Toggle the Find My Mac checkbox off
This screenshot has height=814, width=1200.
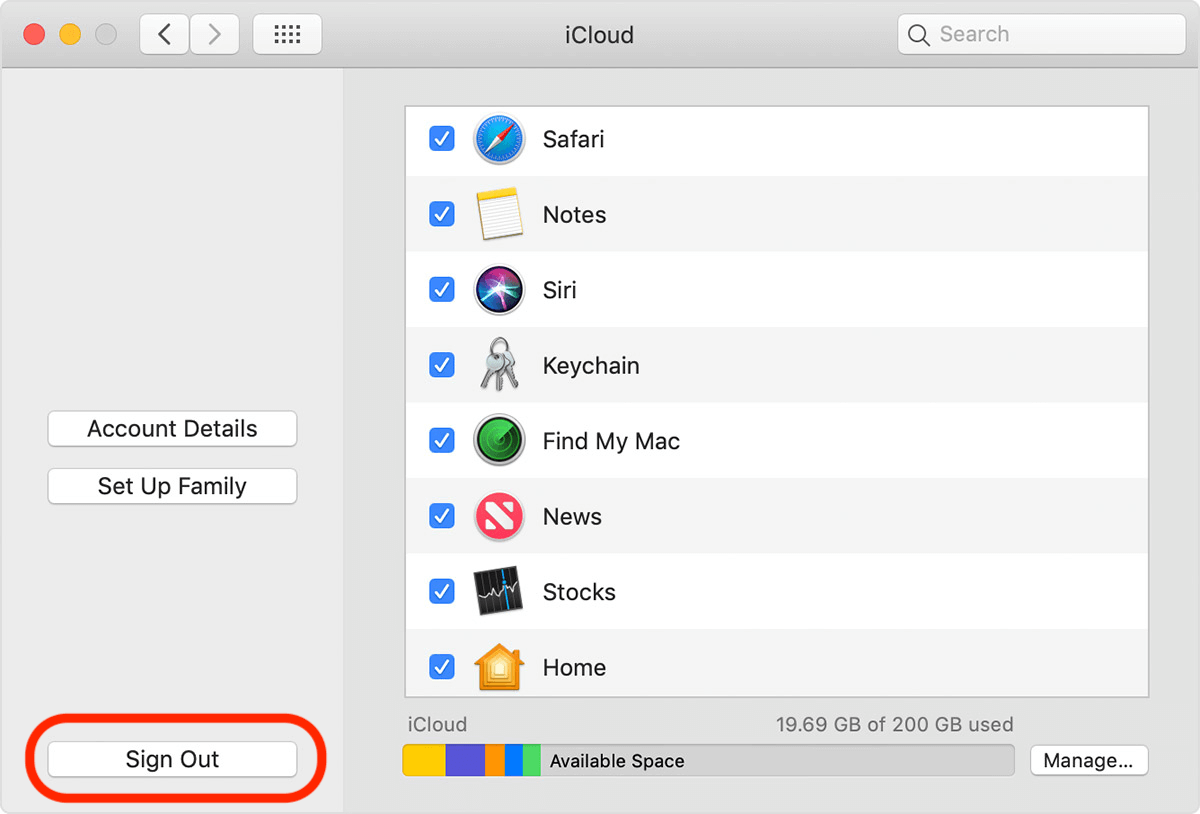tap(441, 440)
